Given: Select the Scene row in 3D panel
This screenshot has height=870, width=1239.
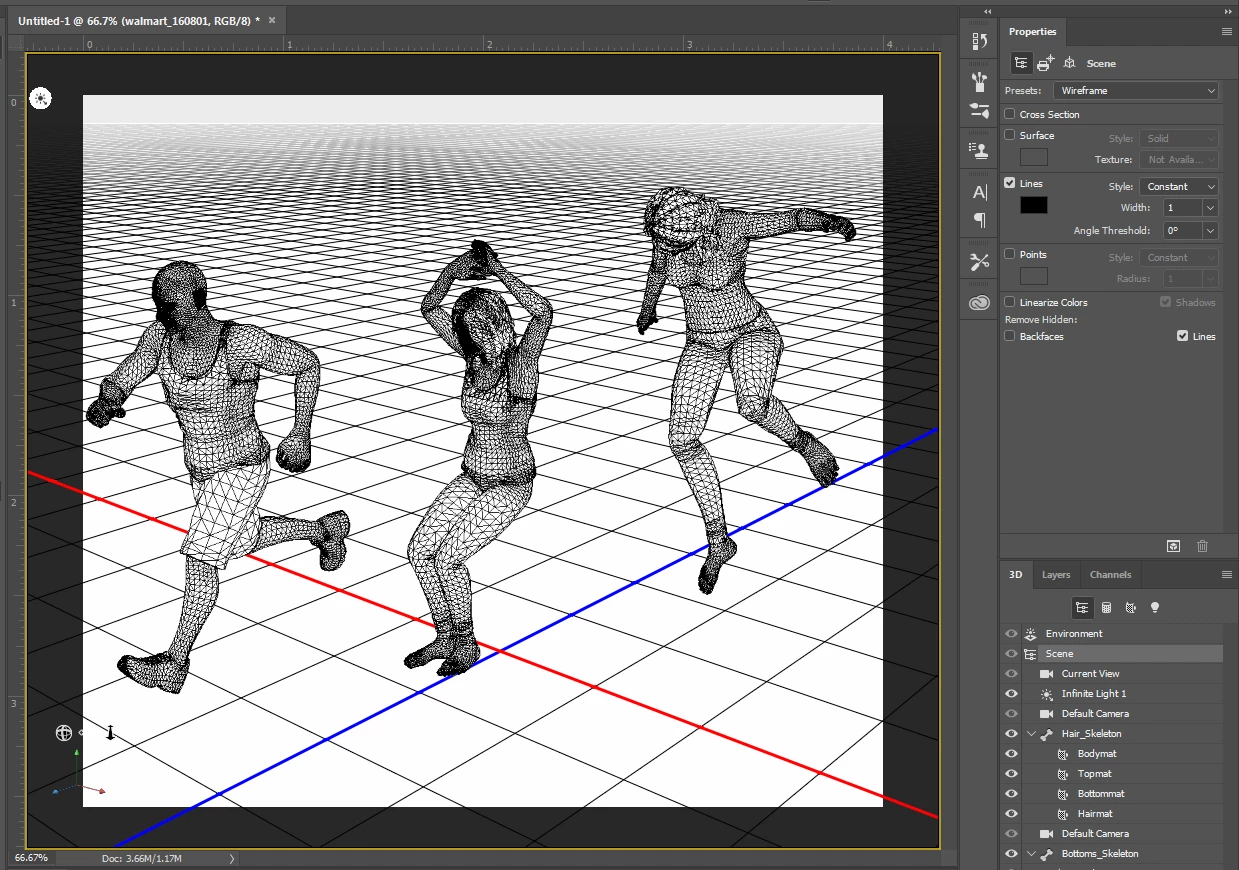Looking at the screenshot, I should pyautogui.click(x=1112, y=653).
